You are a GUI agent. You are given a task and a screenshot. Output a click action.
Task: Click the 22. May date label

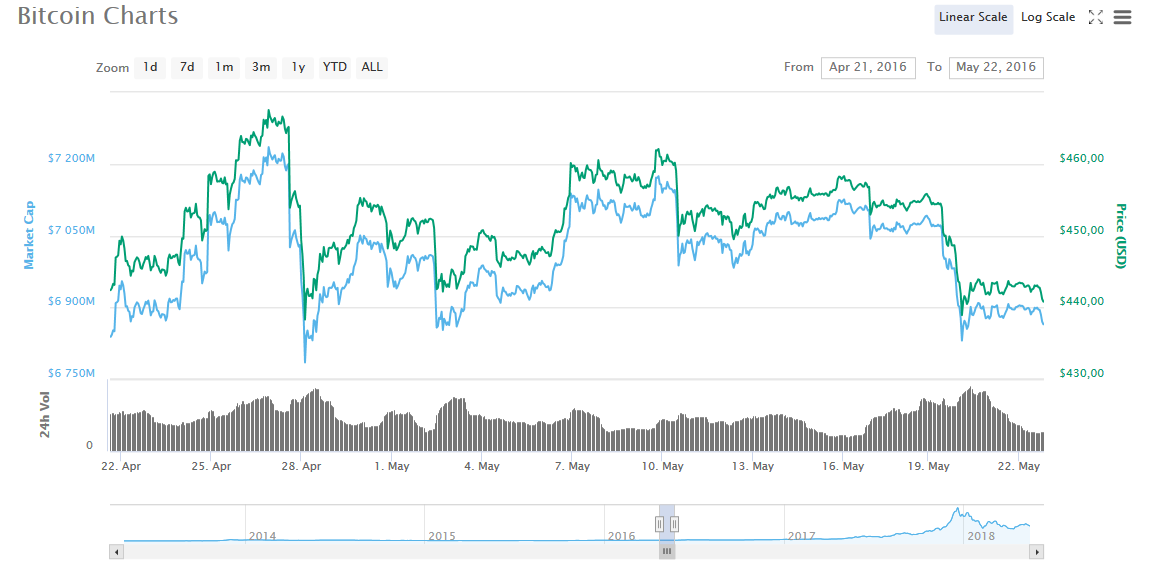tap(1018, 467)
